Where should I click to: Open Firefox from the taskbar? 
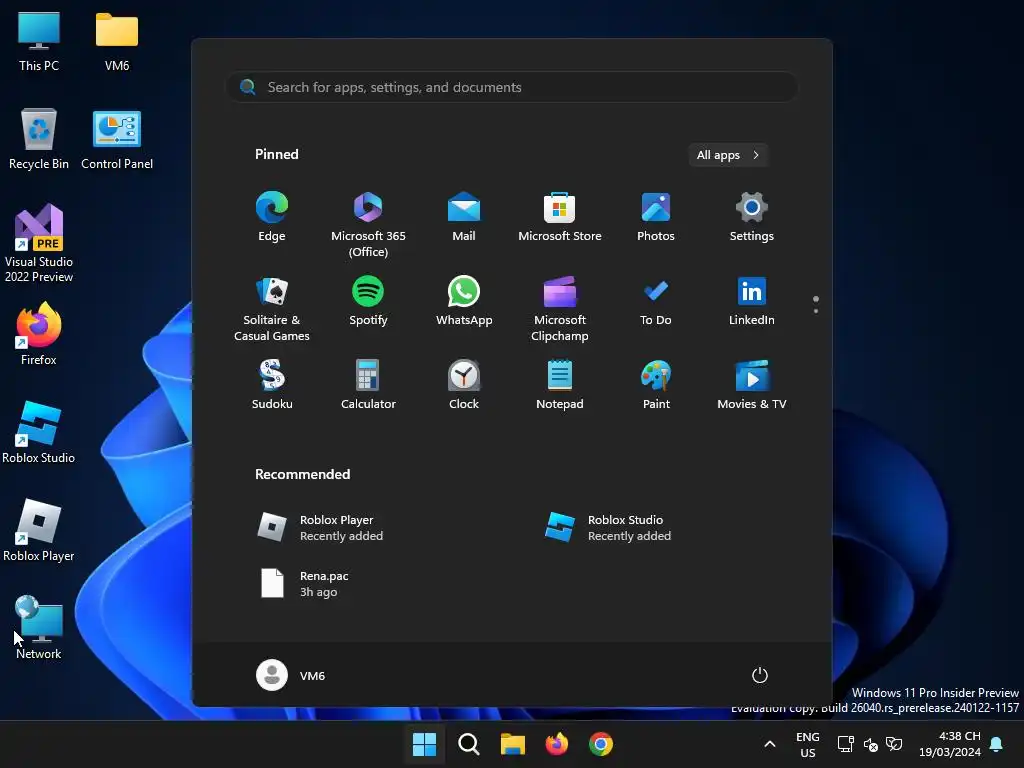pos(556,744)
